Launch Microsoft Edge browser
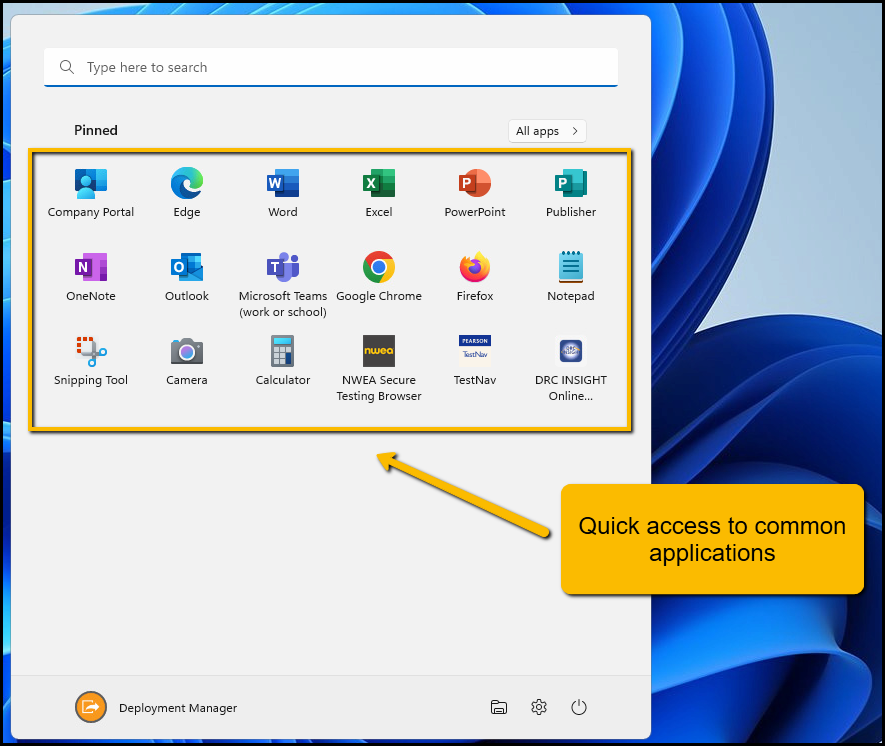The height and width of the screenshot is (746, 885). 187,192
